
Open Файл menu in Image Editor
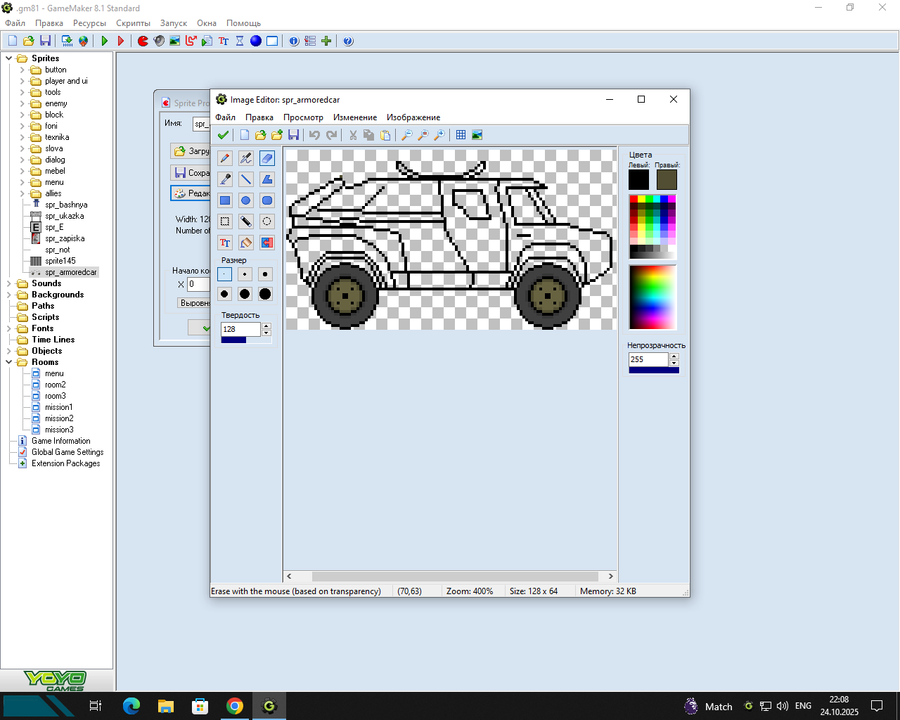tap(225, 117)
